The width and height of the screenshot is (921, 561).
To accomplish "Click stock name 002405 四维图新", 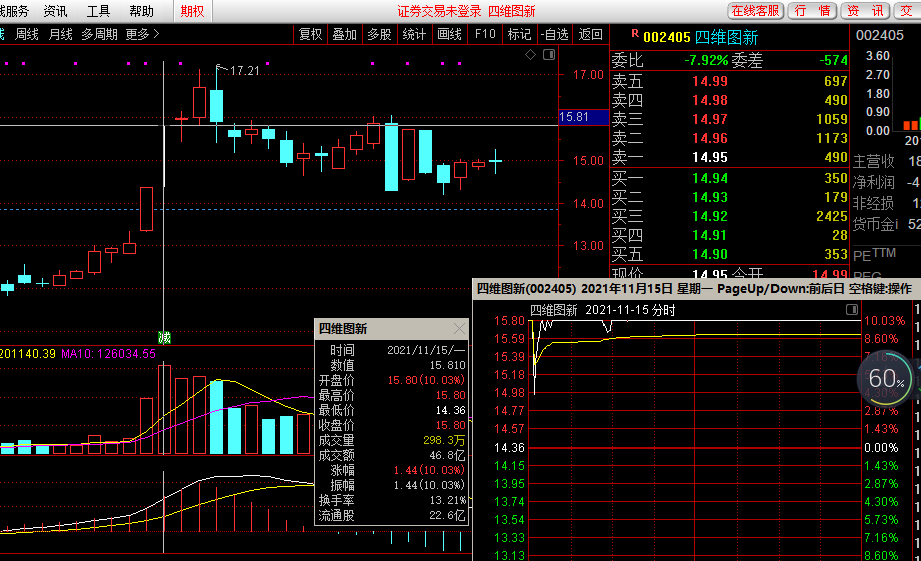I will pos(701,38).
